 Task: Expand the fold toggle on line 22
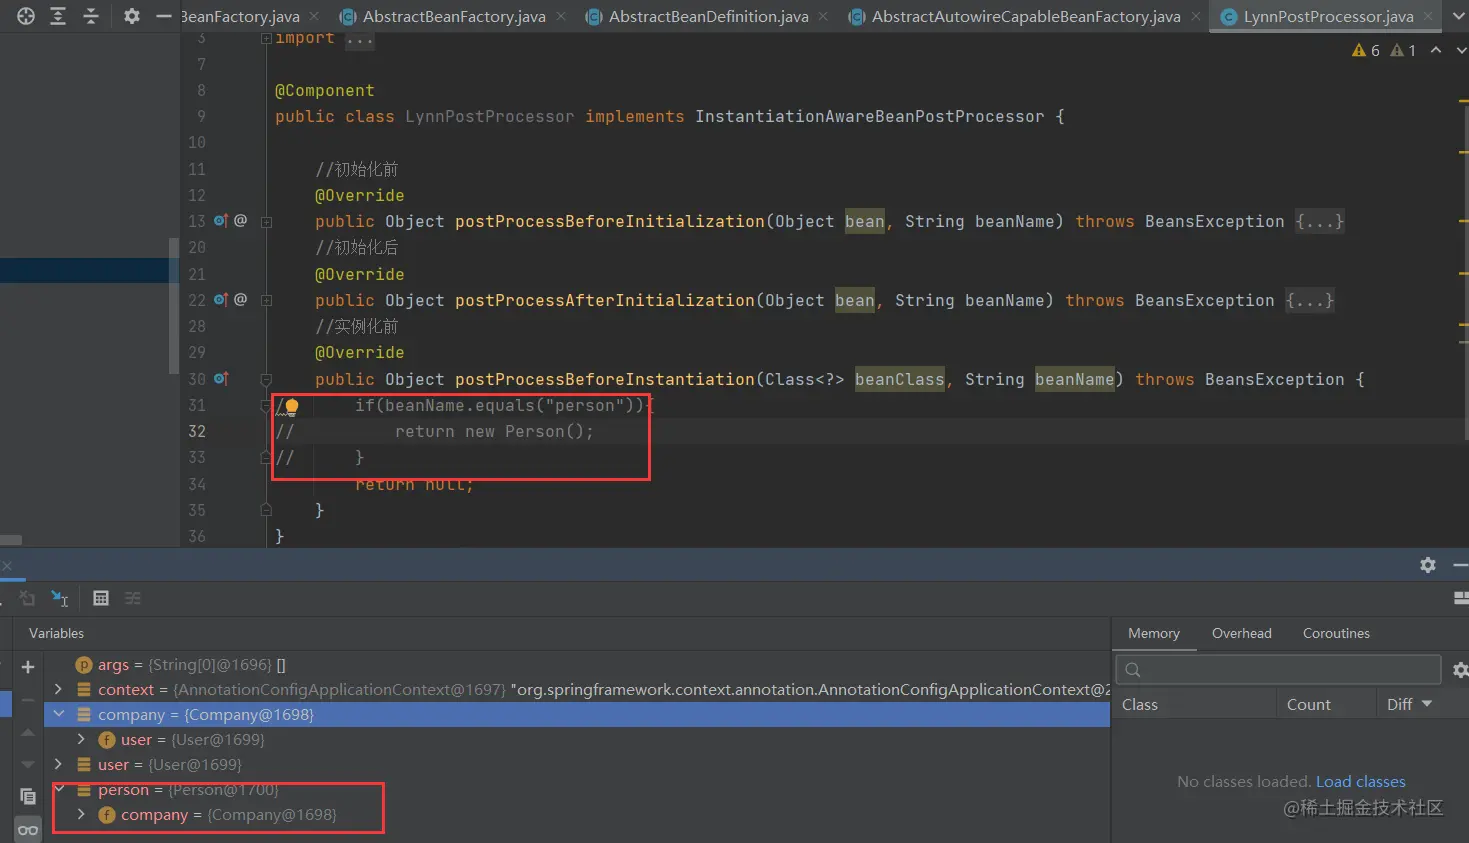pyautogui.click(x=266, y=301)
